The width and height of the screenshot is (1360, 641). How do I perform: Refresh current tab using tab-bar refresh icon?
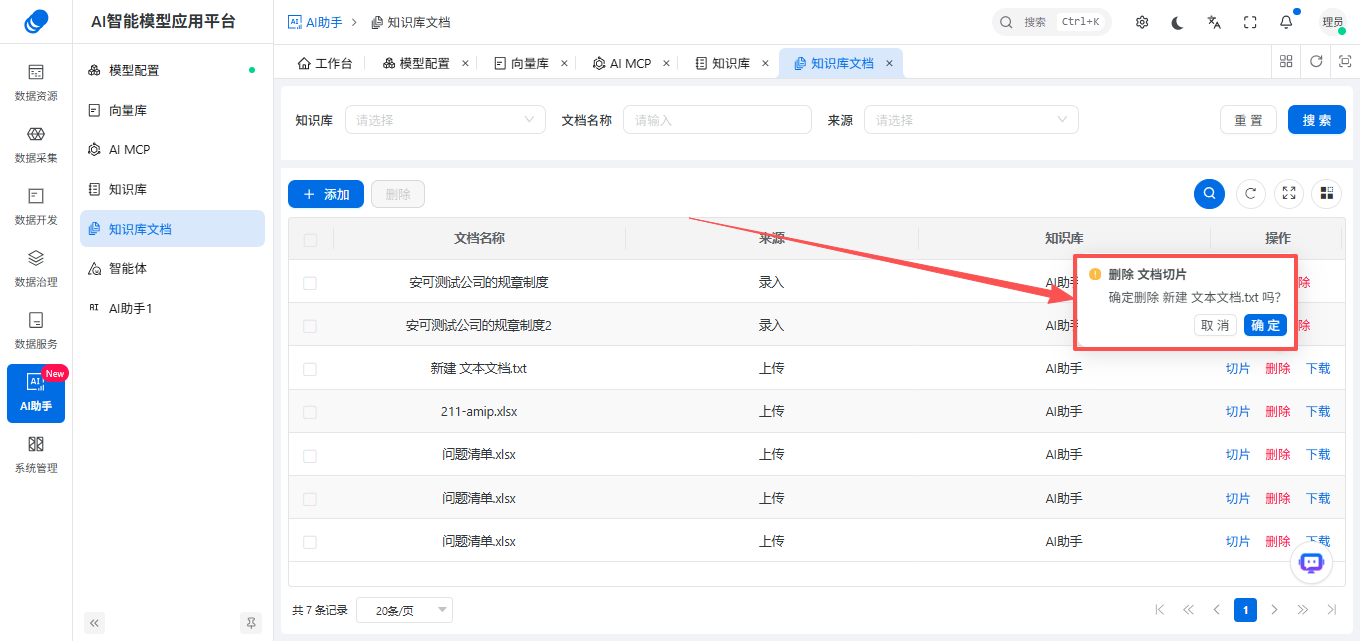point(1316,61)
